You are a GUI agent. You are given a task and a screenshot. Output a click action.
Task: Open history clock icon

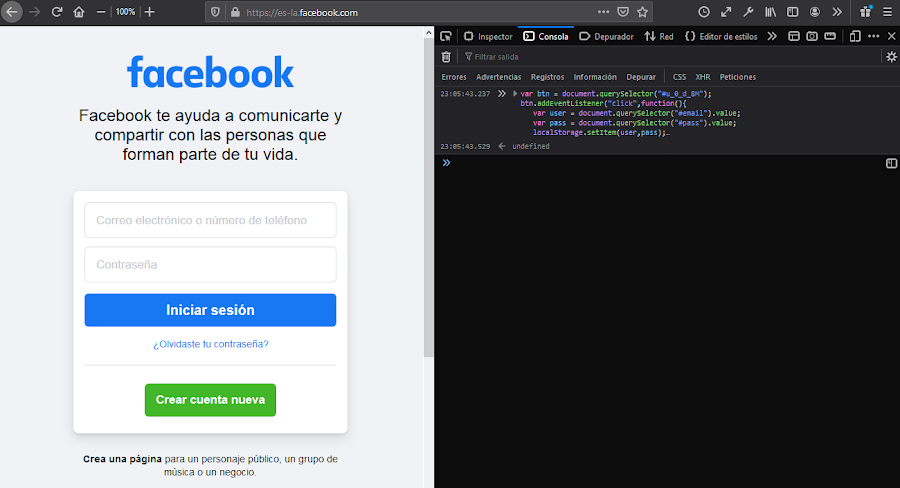click(x=704, y=12)
